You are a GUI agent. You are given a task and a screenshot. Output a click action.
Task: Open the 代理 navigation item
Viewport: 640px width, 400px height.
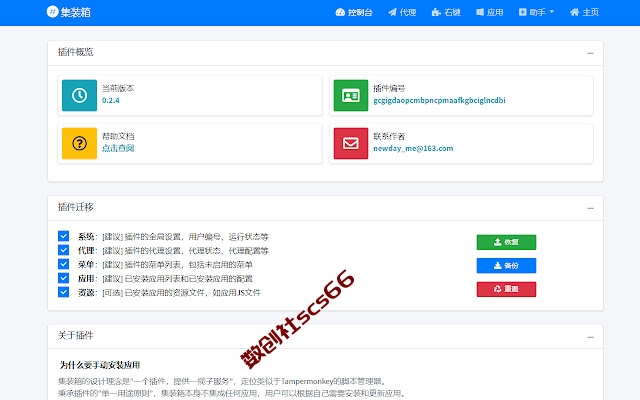tap(402, 12)
